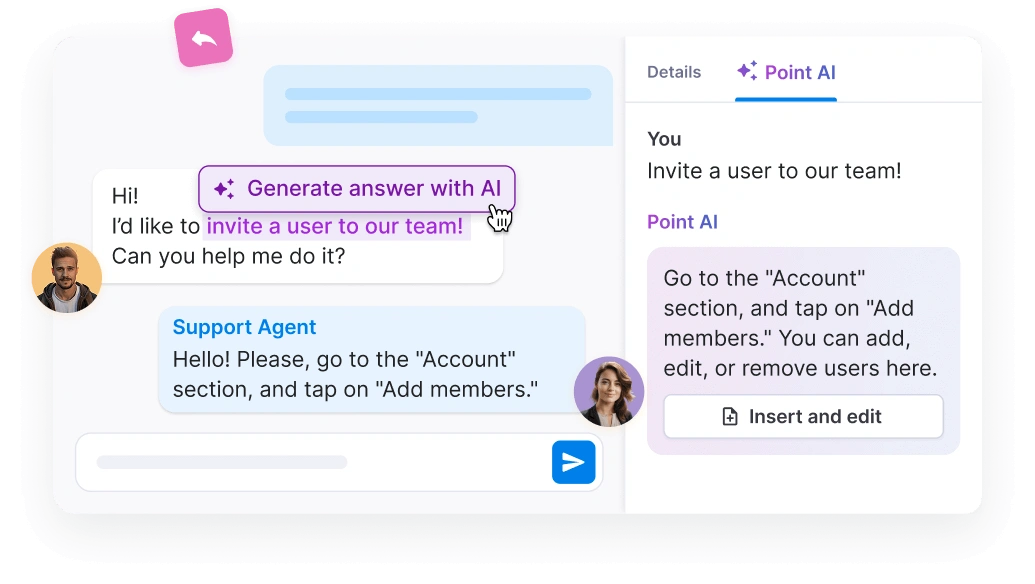Image resolution: width=1035 pixels, height=584 pixels.
Task: Open the bearded customer's avatar
Action: 66,278
